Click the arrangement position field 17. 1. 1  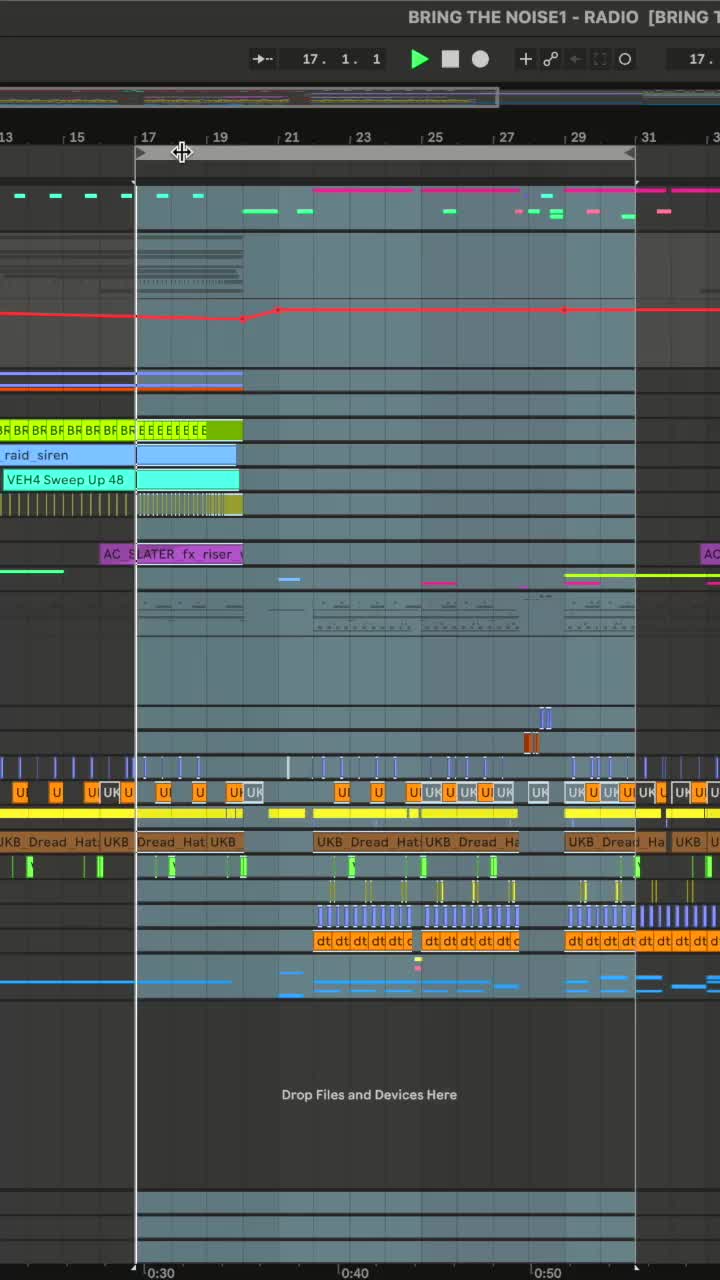pos(341,59)
